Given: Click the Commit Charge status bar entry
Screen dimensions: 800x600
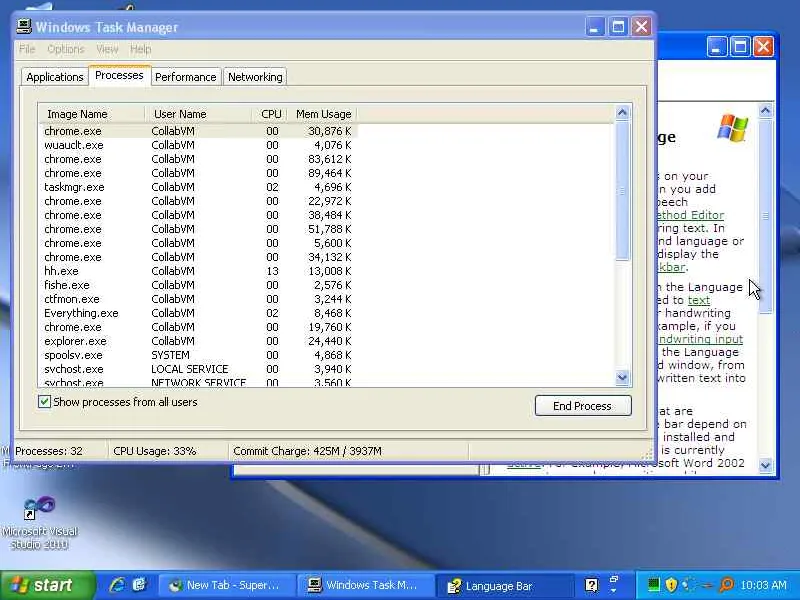Looking at the screenshot, I should pyautogui.click(x=349, y=451).
